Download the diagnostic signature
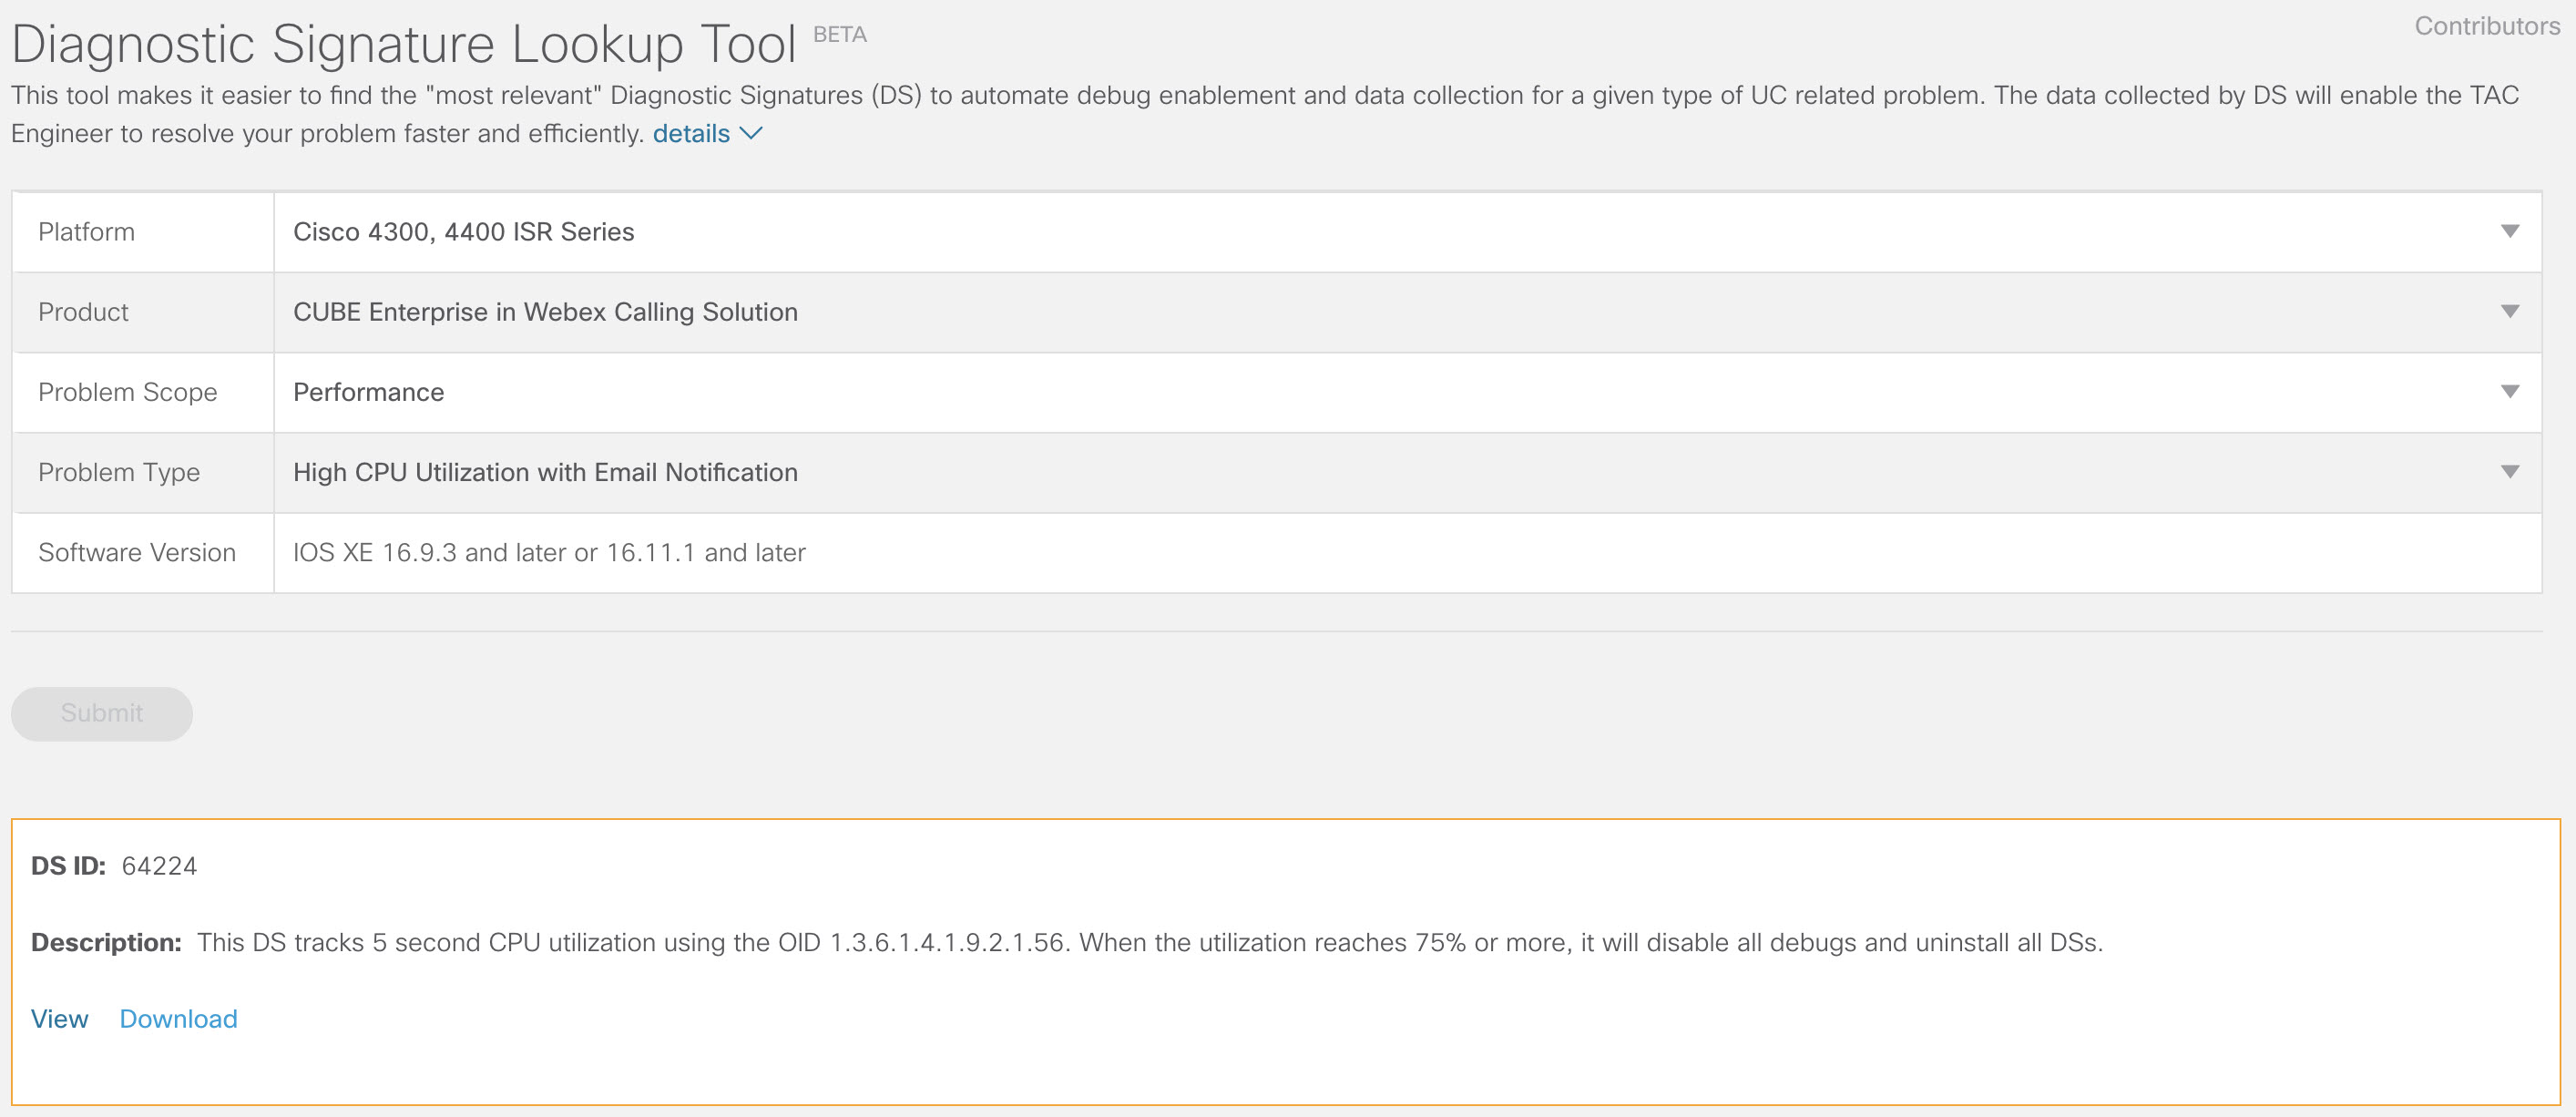This screenshot has width=2576, height=1117. (x=178, y=1018)
